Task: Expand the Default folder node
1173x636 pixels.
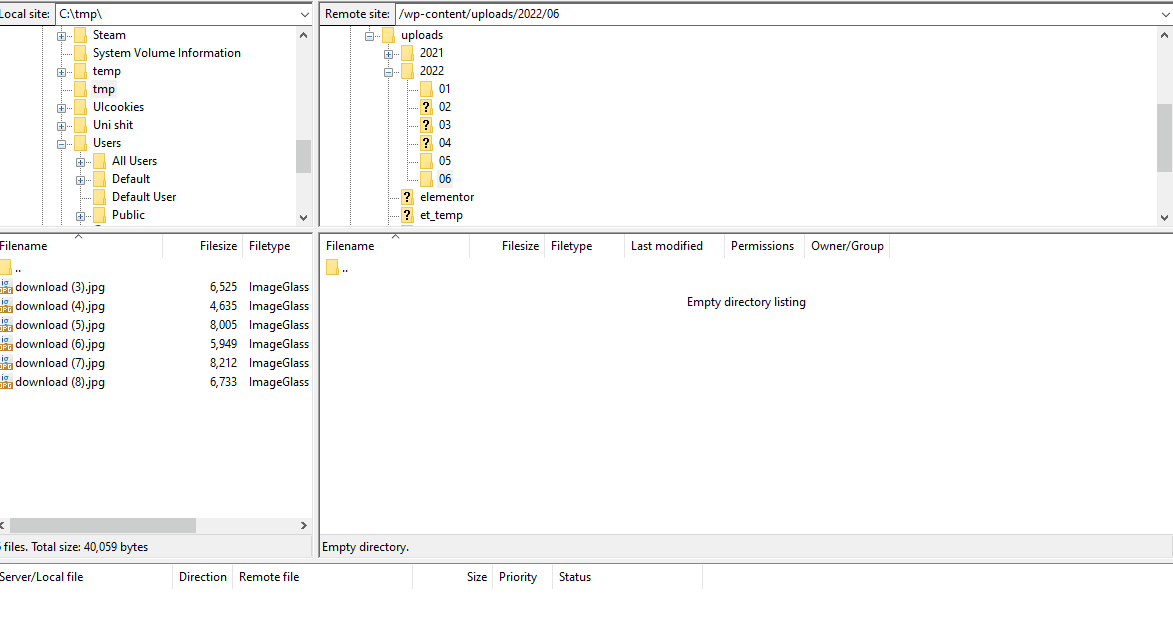Action: (x=81, y=180)
